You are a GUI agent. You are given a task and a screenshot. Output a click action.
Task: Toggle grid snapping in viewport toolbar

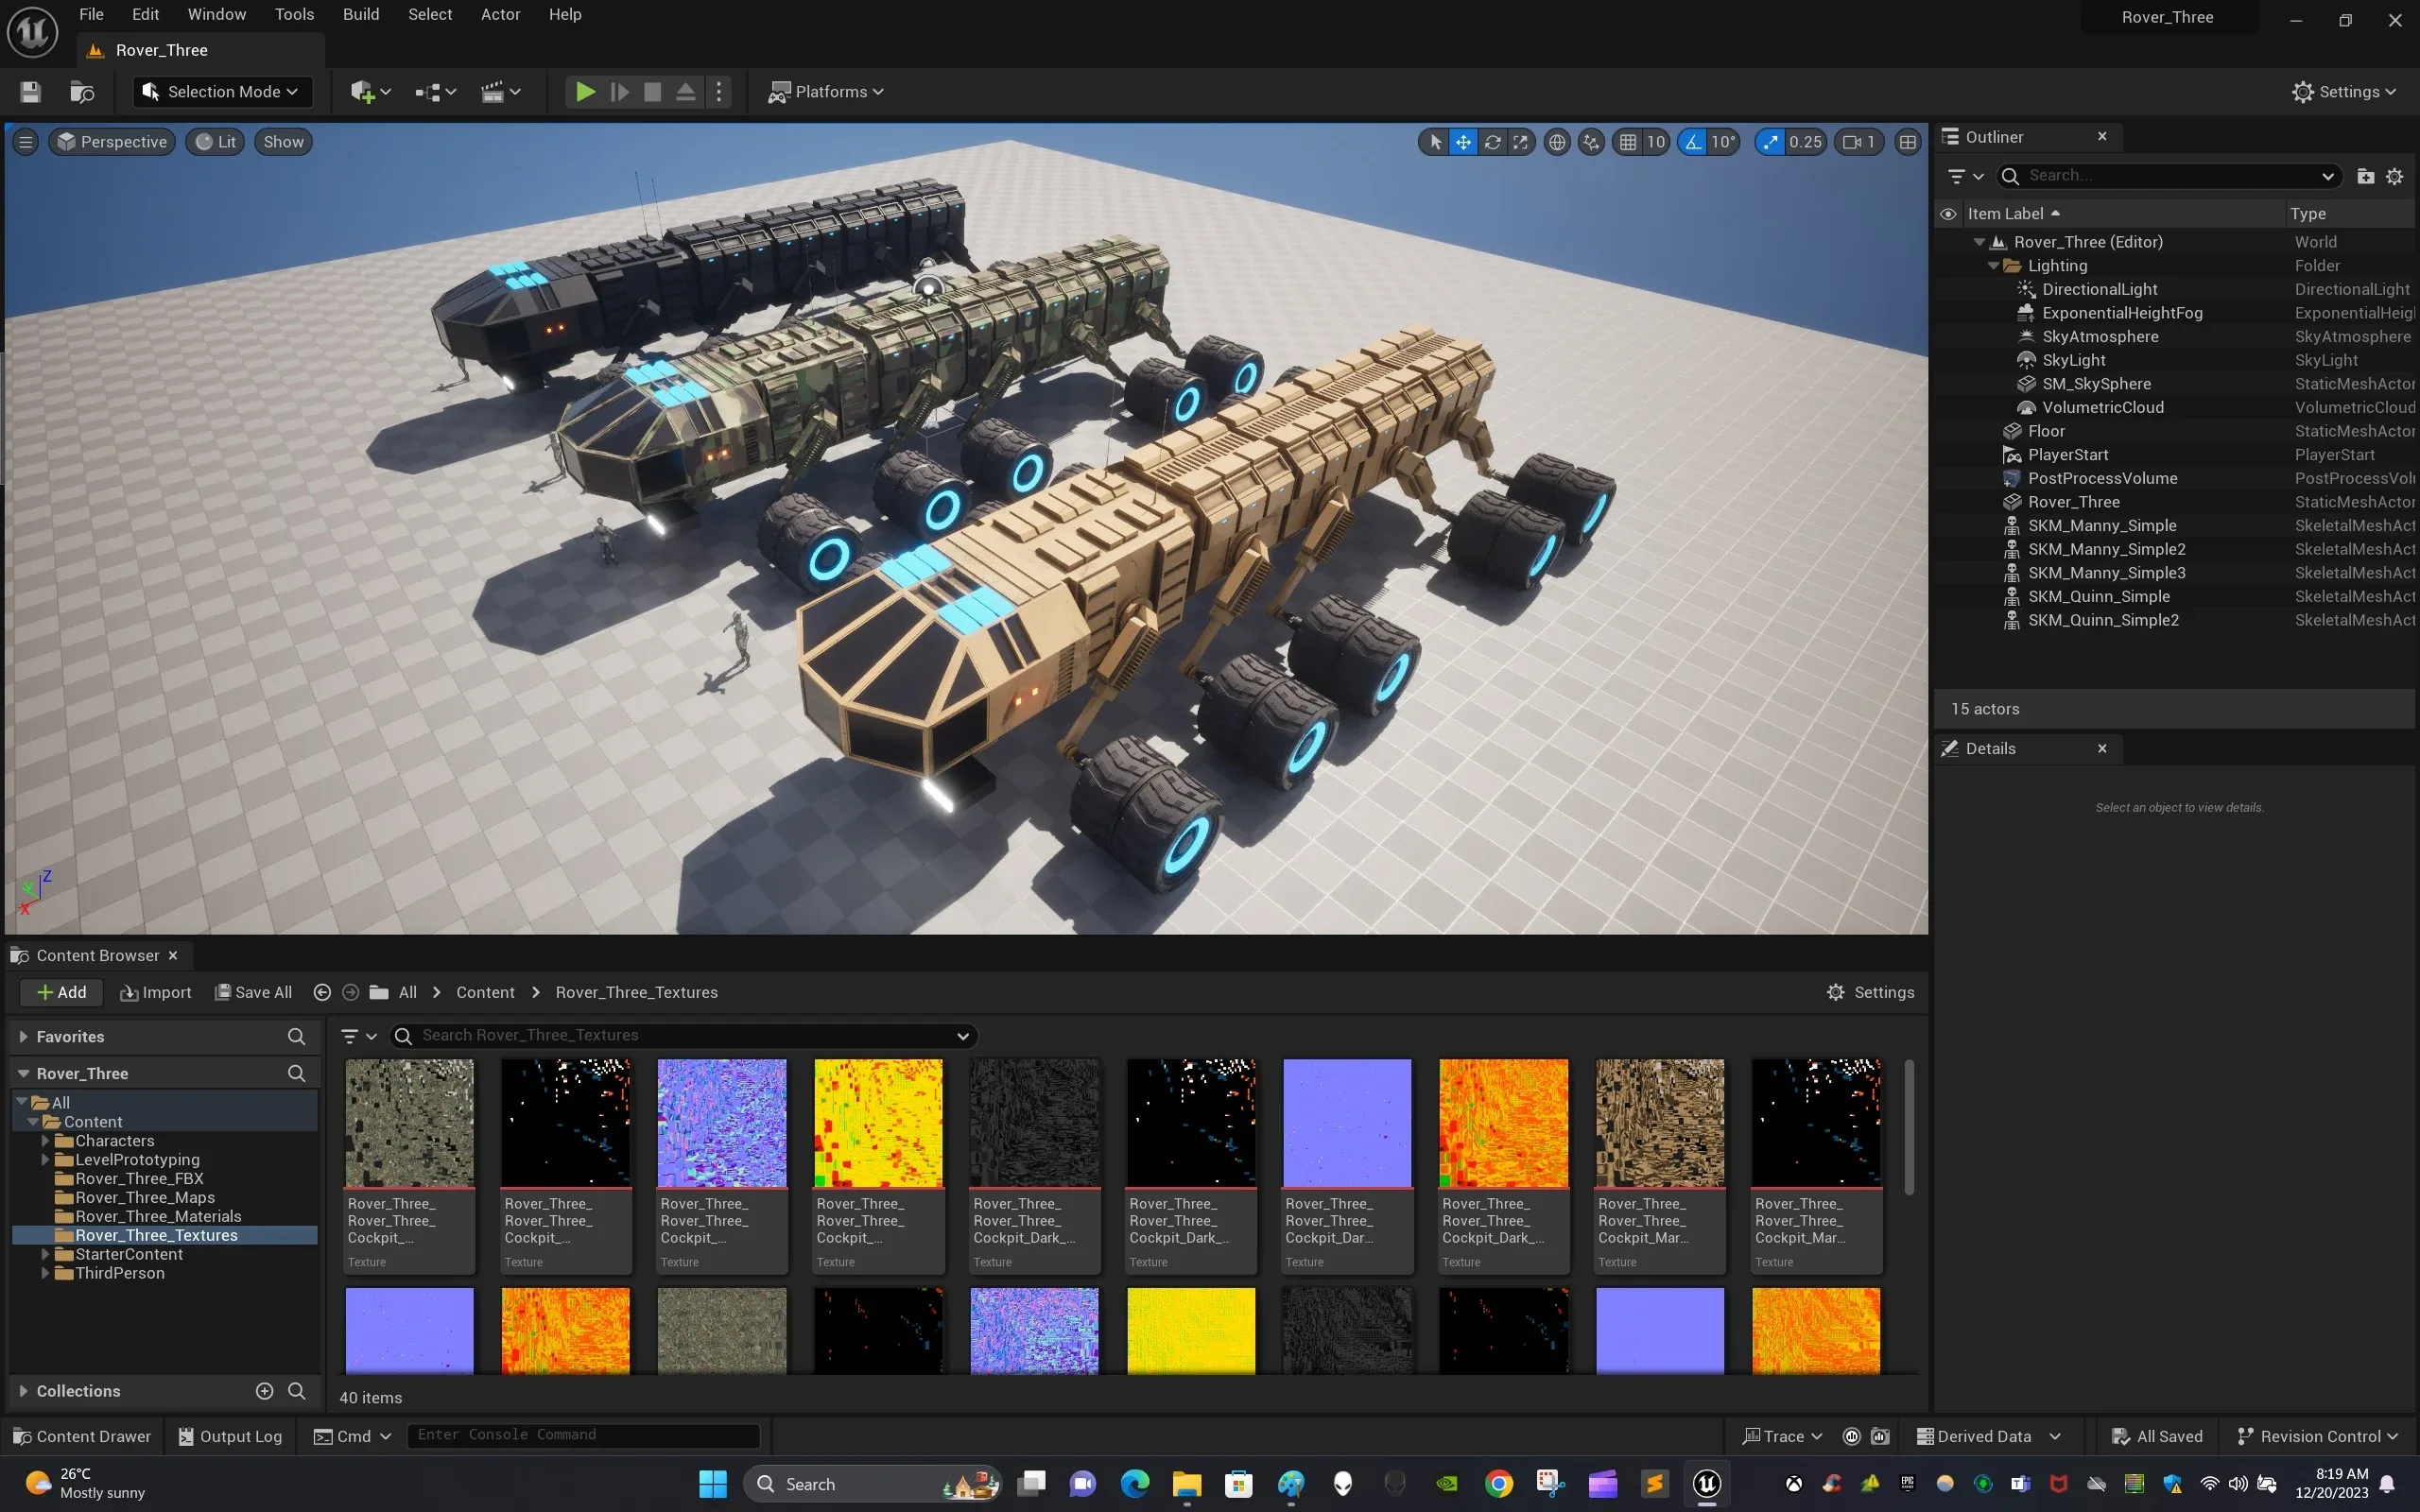coord(1628,142)
